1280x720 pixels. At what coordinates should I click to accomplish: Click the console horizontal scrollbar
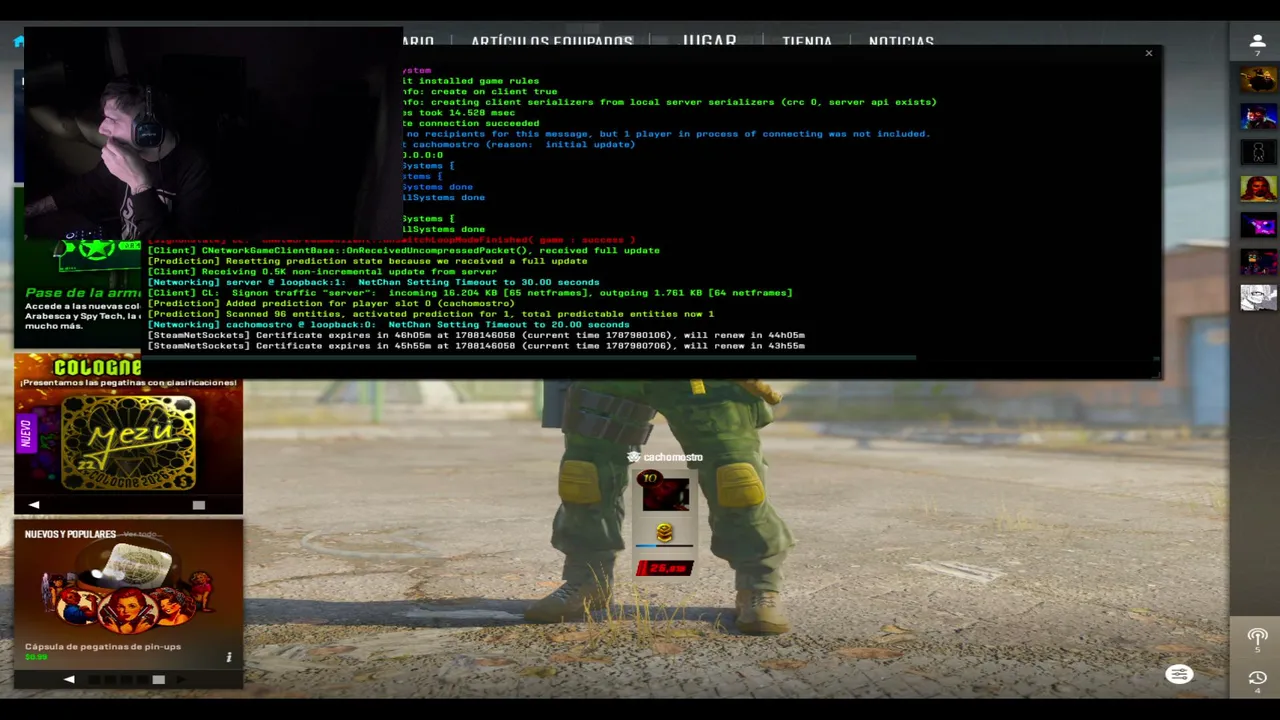pyautogui.click(x=530, y=358)
